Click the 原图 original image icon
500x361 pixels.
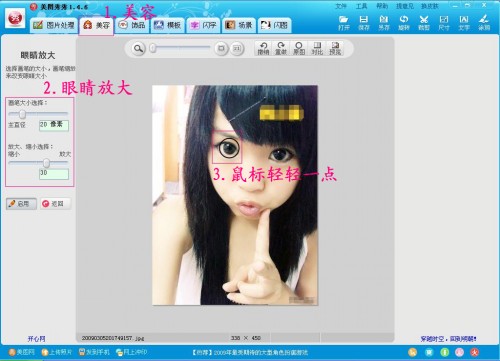(299, 48)
